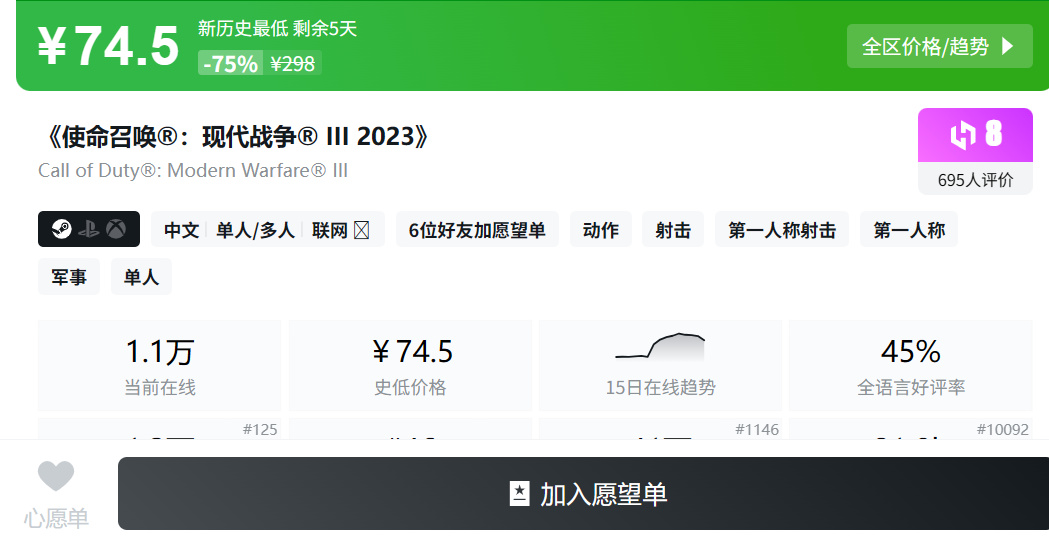1049x548 pixels.
Task: Click the star icon in 加入愿望单
Action: click(x=519, y=494)
